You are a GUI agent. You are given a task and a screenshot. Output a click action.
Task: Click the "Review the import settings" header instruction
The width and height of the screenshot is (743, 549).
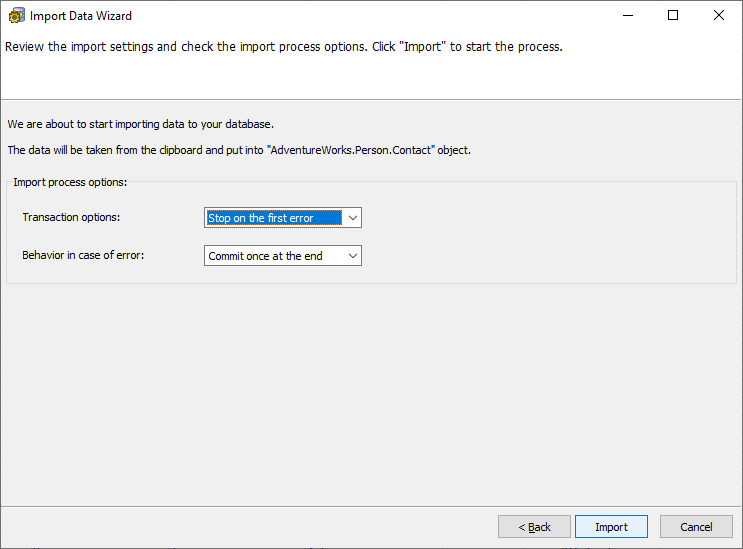(283, 47)
